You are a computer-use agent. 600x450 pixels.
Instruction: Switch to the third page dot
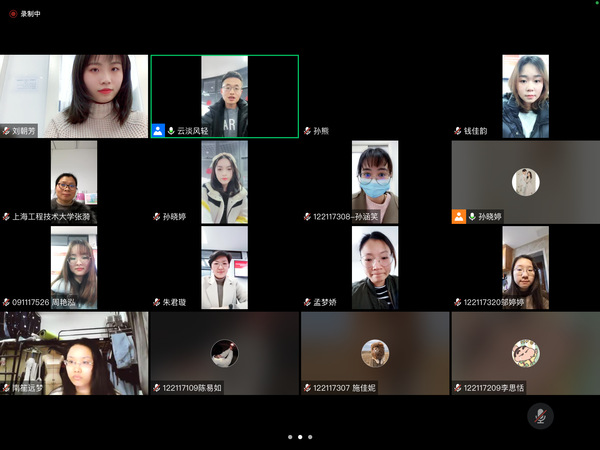pos(310,437)
